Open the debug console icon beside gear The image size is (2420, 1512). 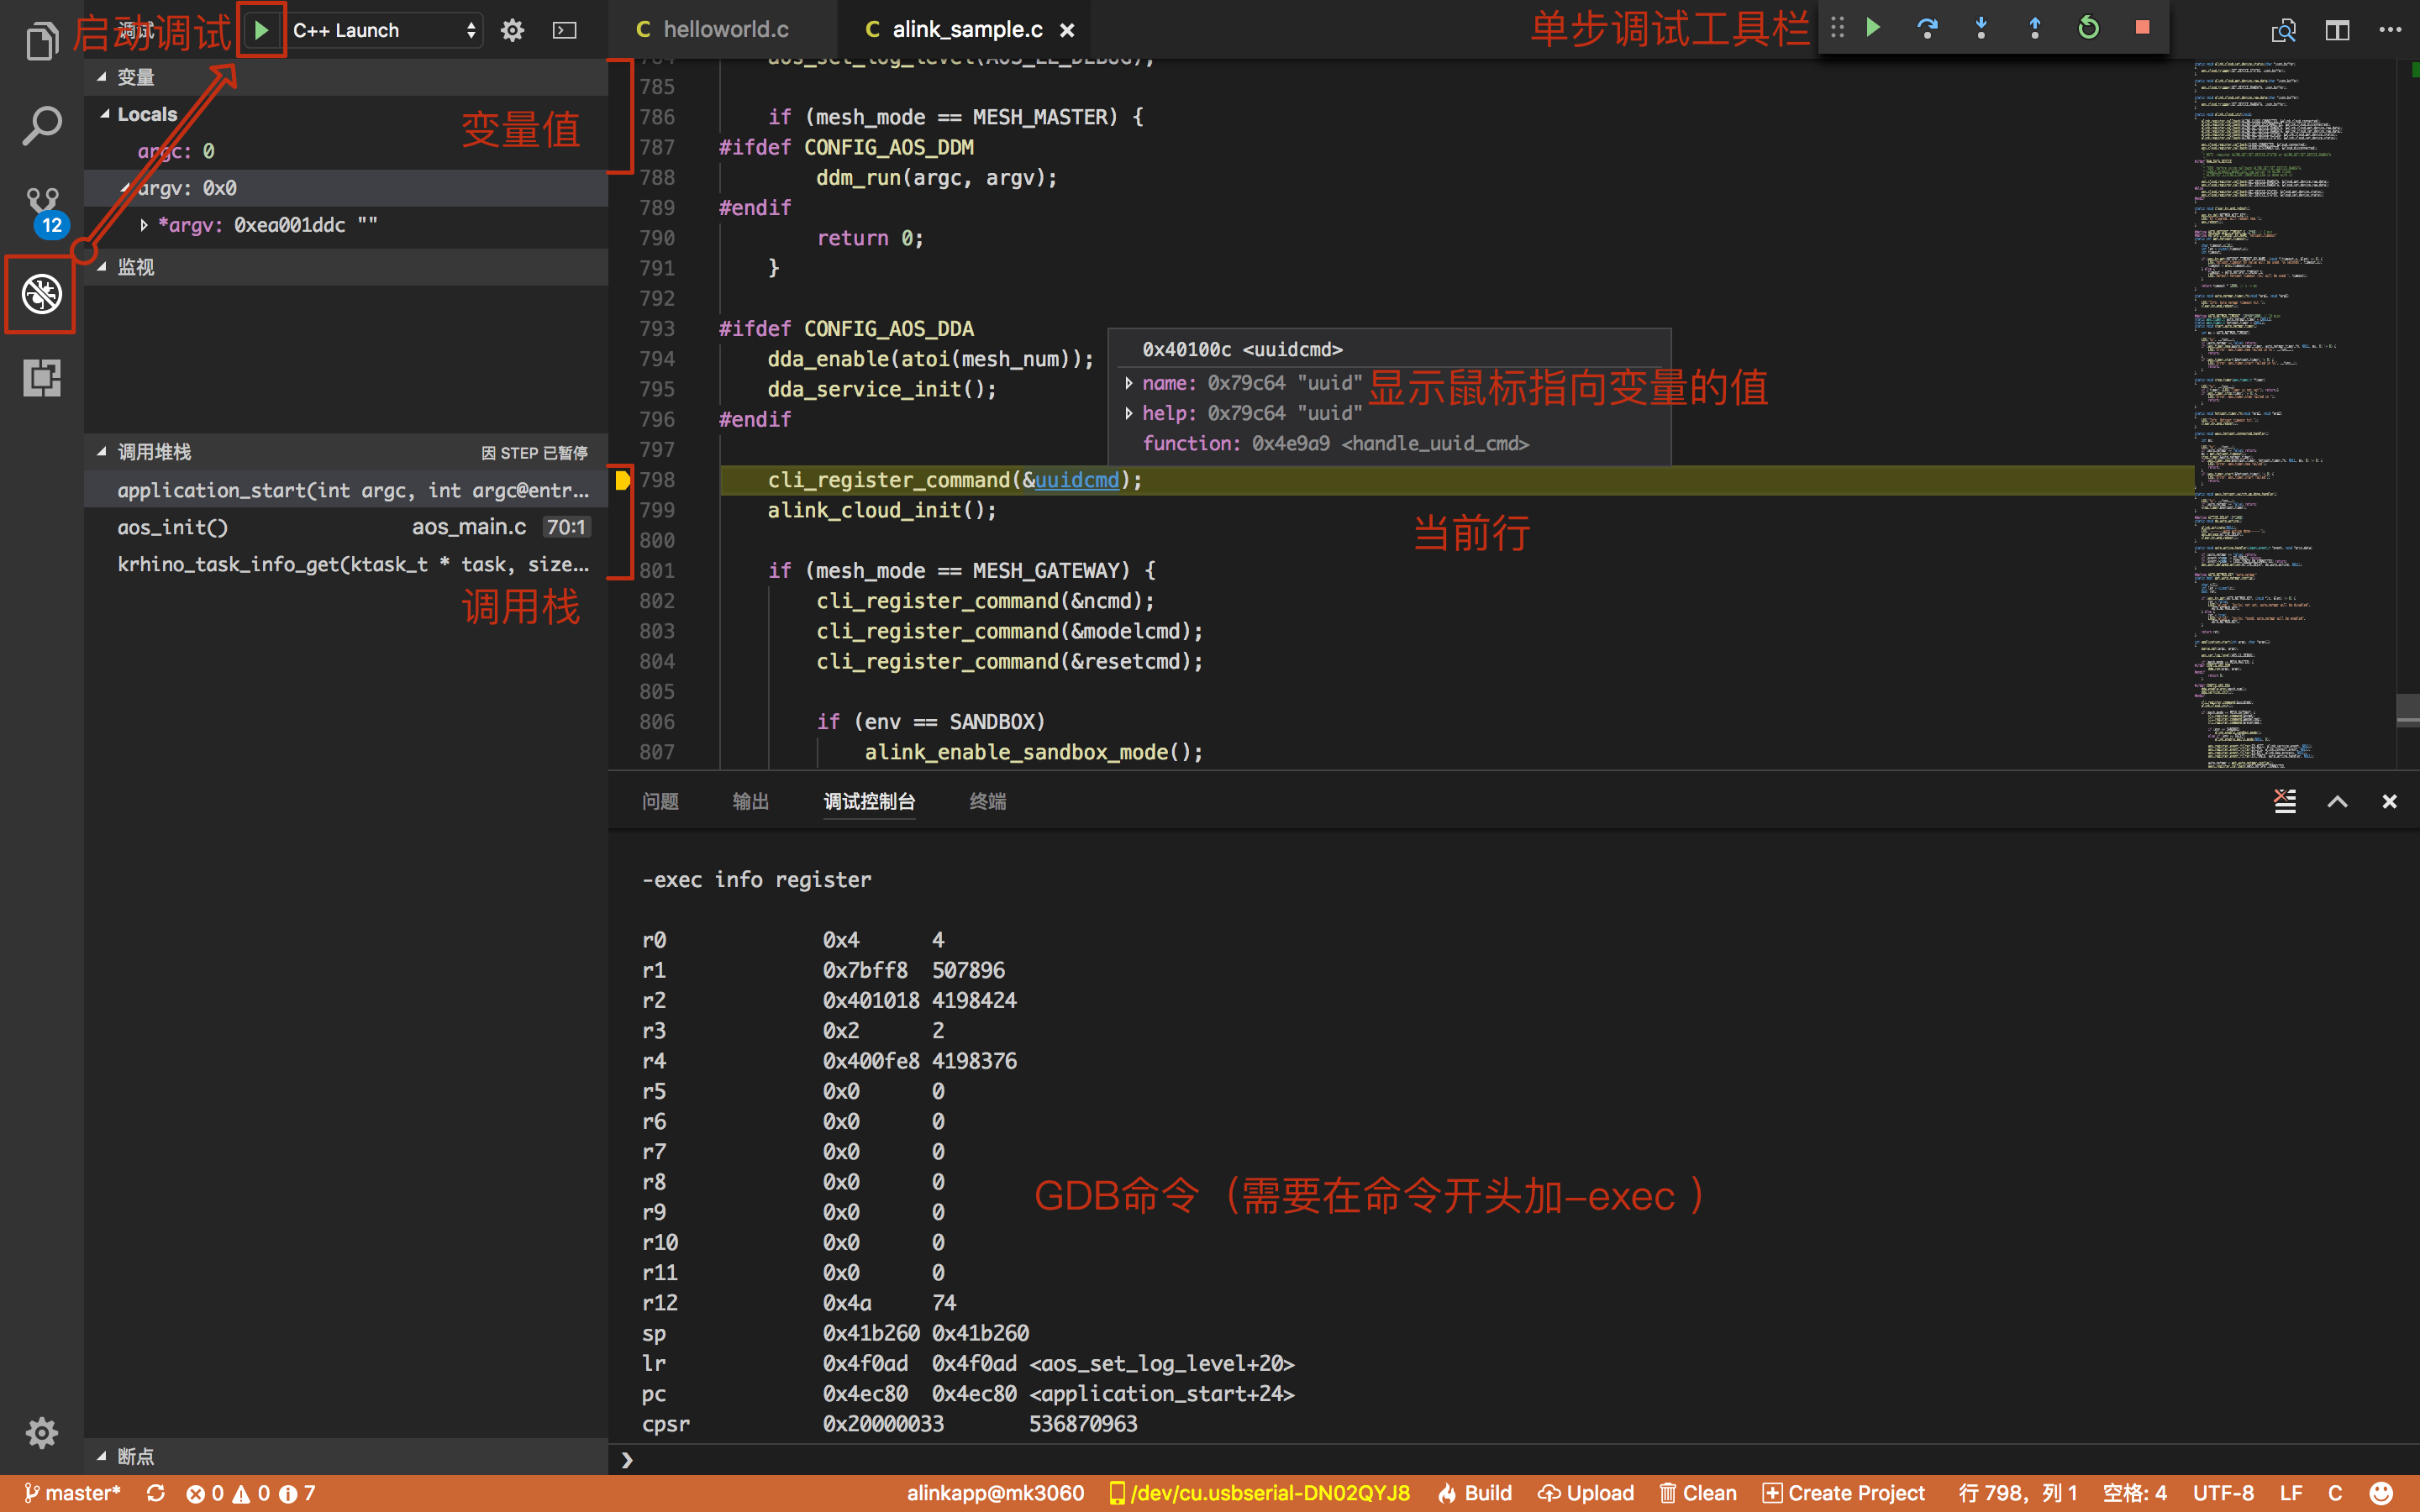tap(565, 30)
